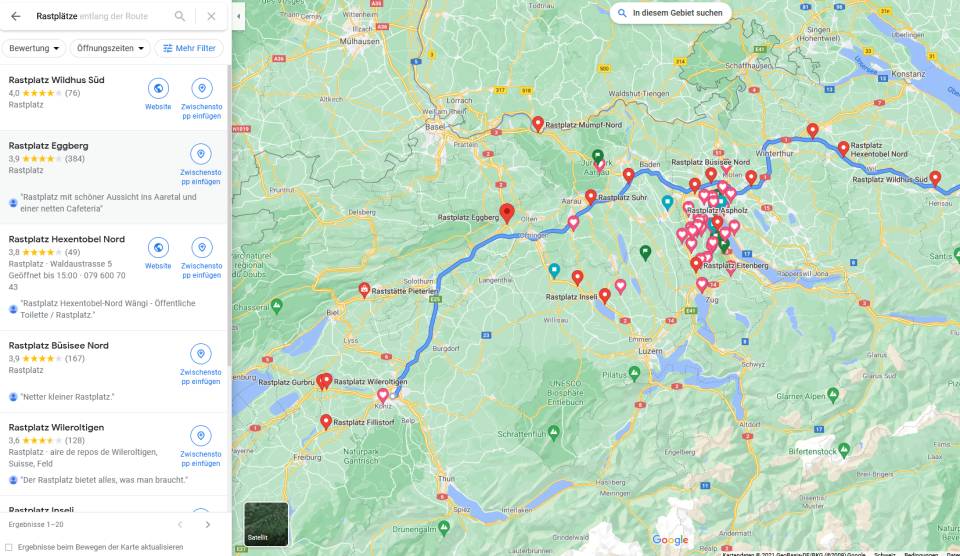
Task: Clear search with the X icon
Action: coord(211,16)
